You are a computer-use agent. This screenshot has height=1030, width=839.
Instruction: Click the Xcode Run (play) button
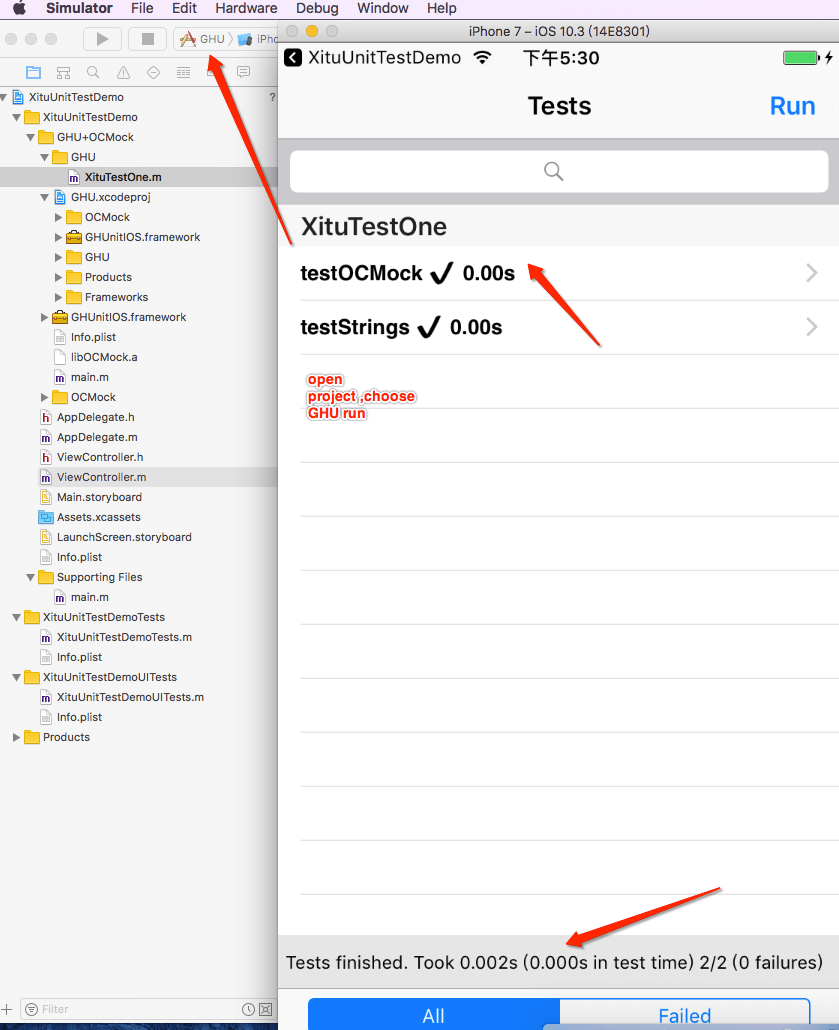click(102, 39)
